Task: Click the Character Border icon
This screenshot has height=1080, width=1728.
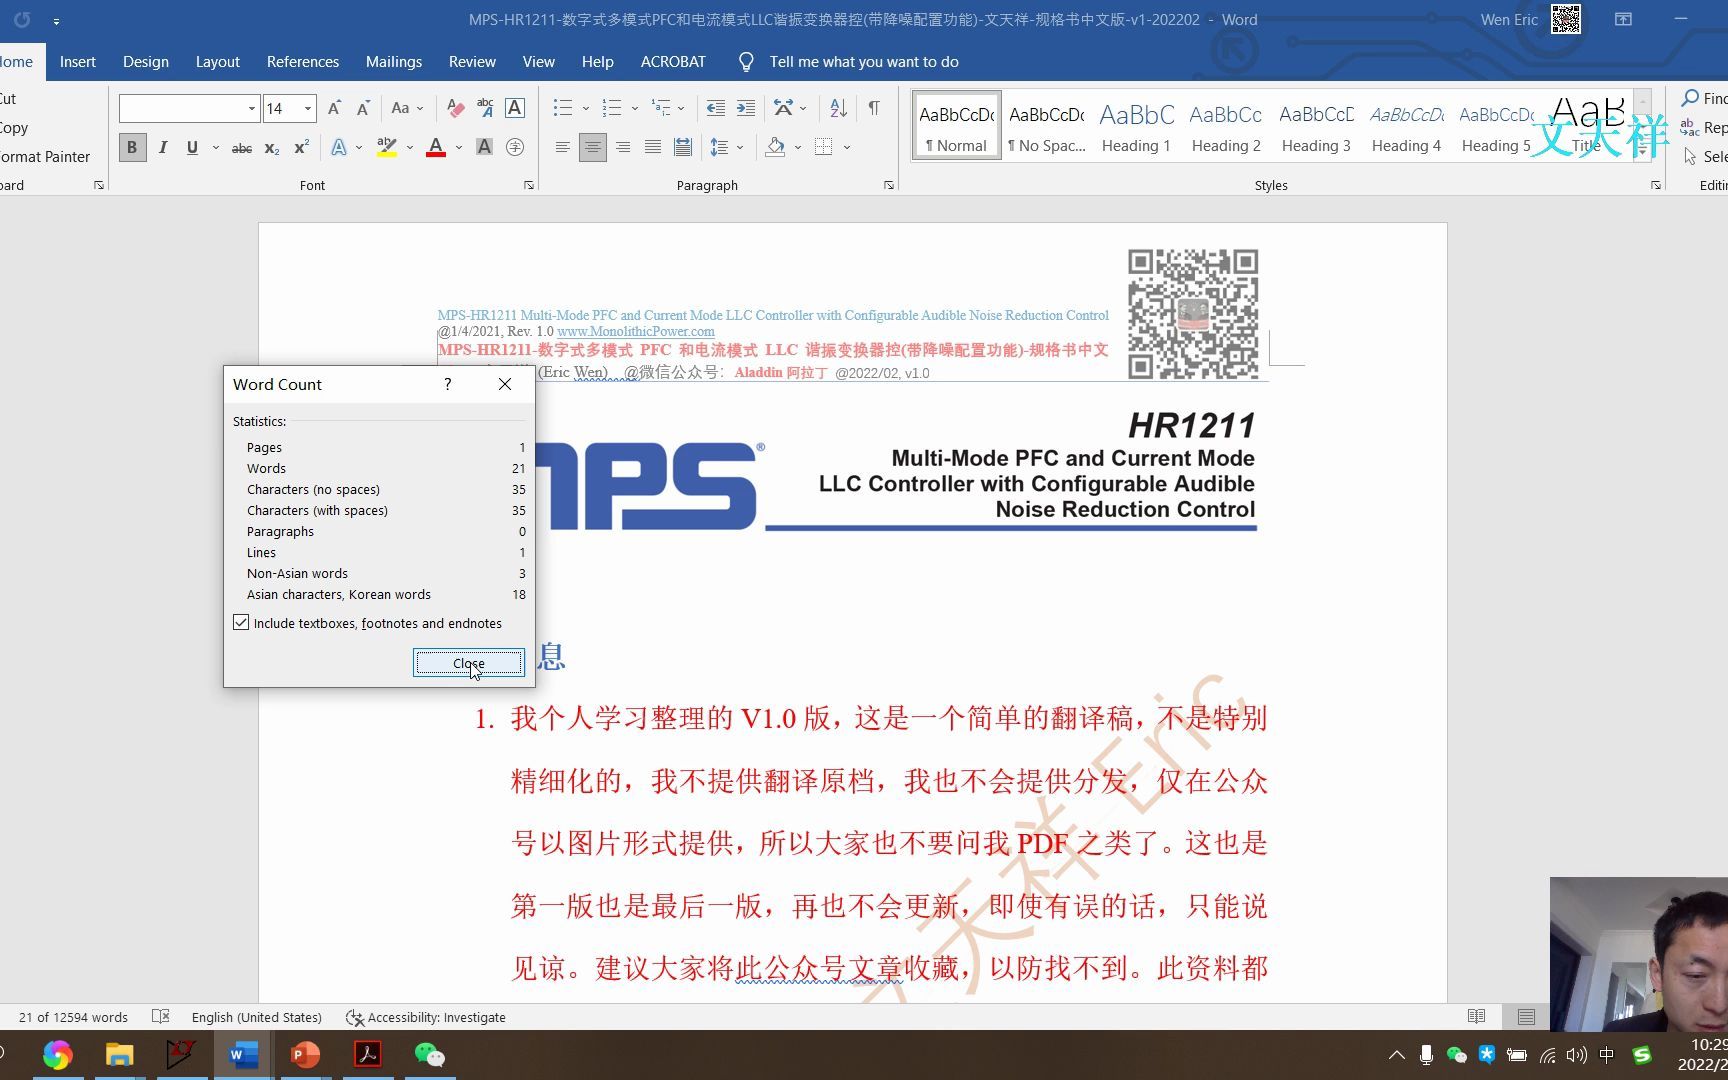Action: [515, 107]
